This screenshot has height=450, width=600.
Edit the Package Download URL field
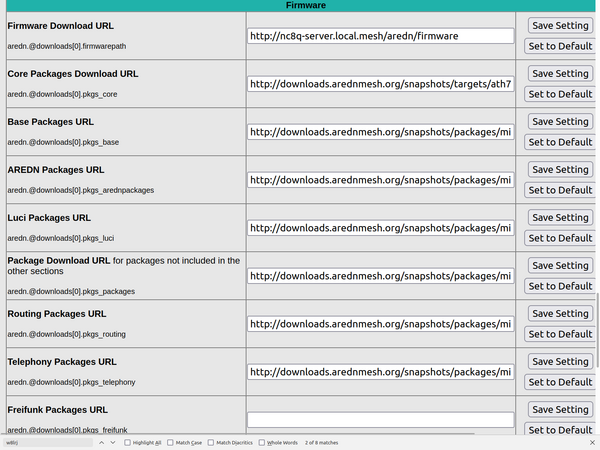(381, 276)
